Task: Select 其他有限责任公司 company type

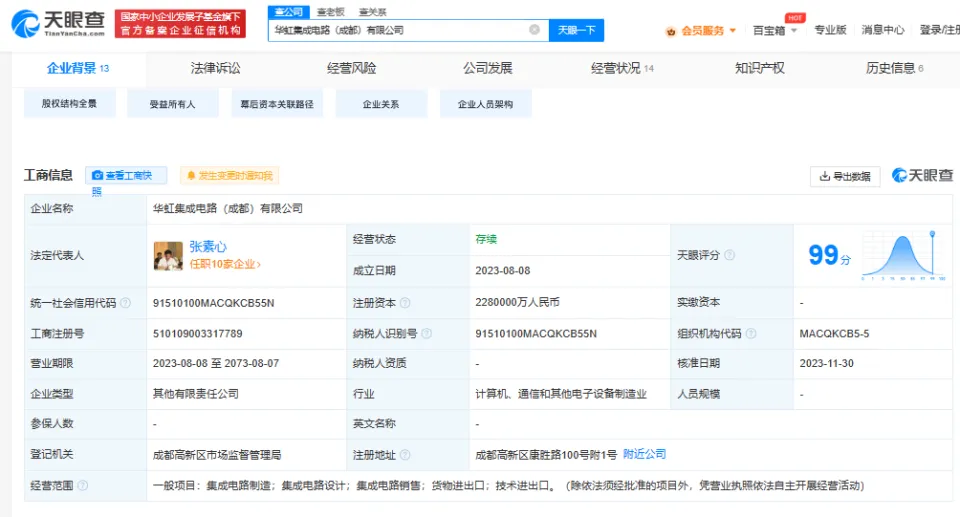Action: (x=196, y=394)
